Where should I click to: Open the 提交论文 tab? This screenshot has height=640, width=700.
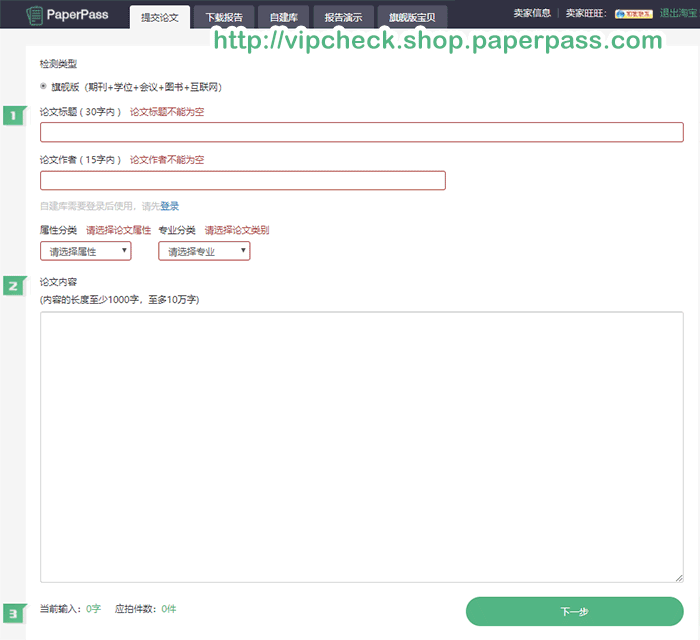160,17
